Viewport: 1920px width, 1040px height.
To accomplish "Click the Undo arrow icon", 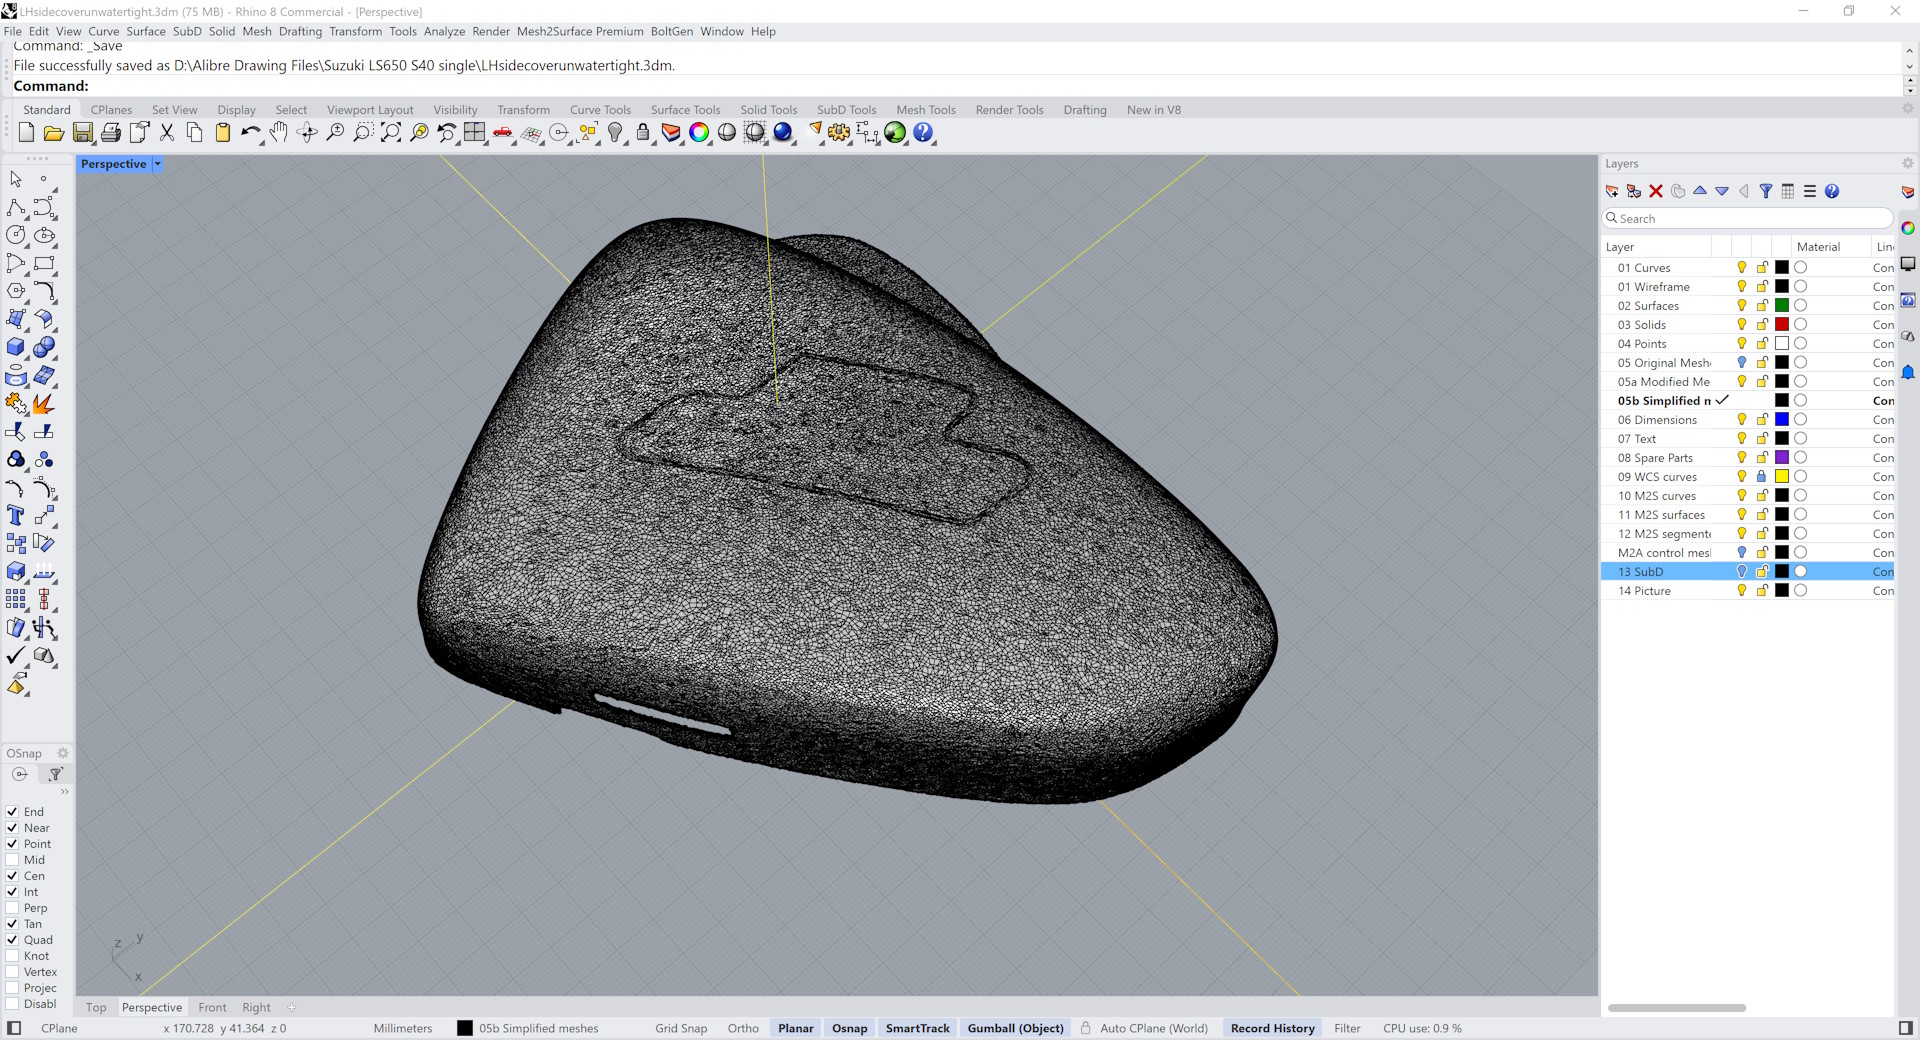I will (x=250, y=133).
